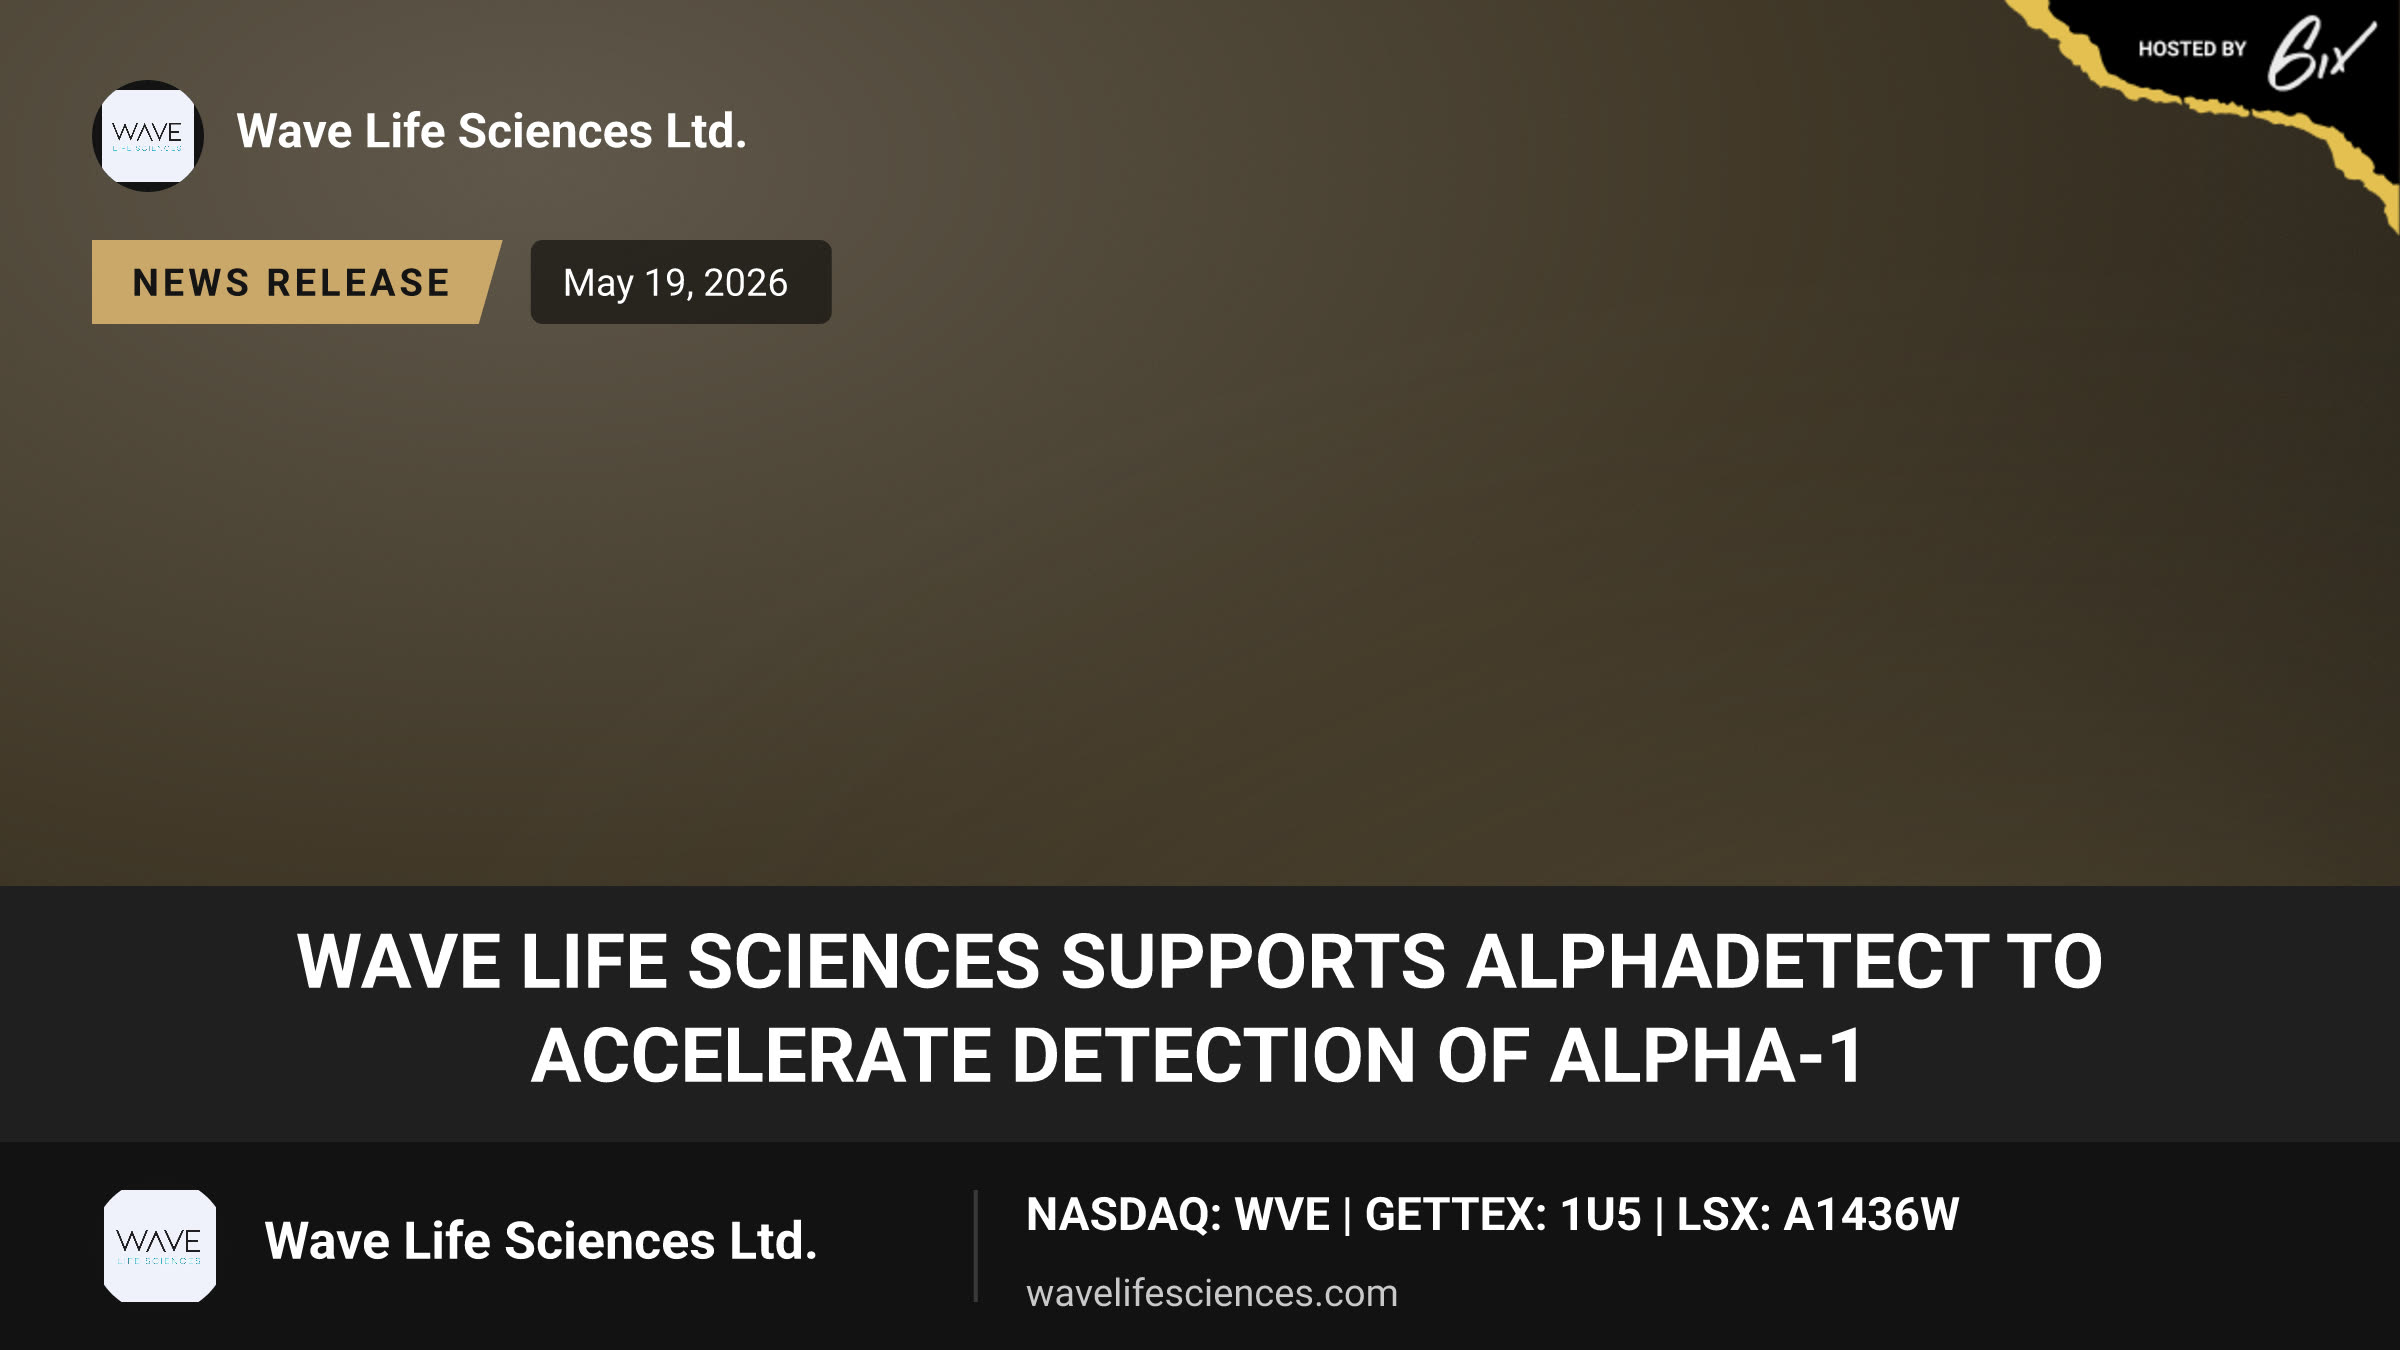Click the headline line ending with ALPHADETECT TO
The width and height of the screenshot is (2400, 1350).
1200,961
